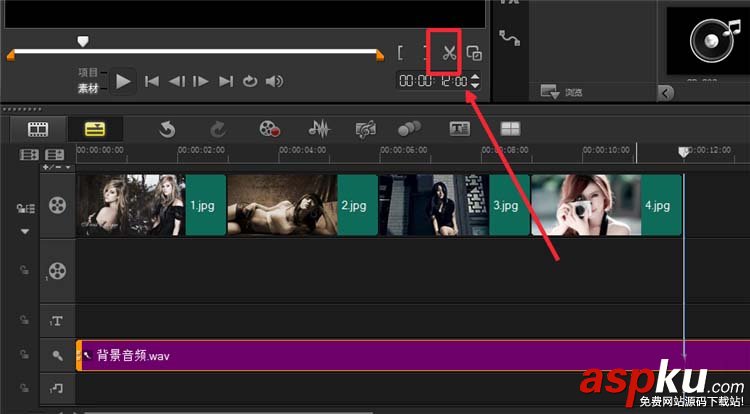Switch preview to 项目 mode
750x414 pixels.
point(88,72)
